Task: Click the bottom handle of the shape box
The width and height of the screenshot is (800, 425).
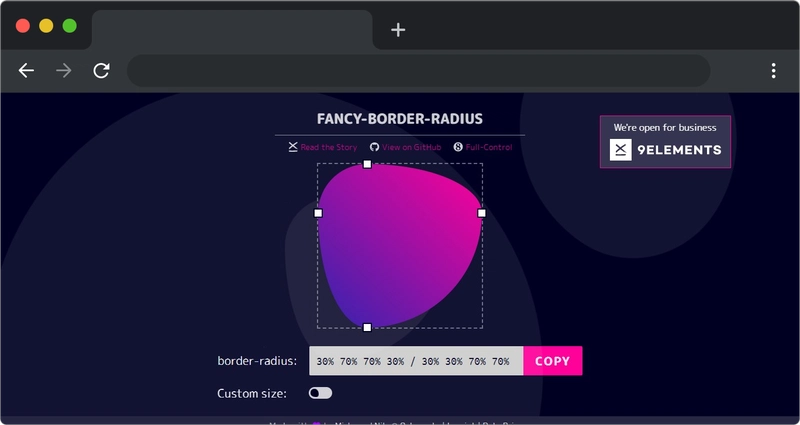Action: click(367, 327)
